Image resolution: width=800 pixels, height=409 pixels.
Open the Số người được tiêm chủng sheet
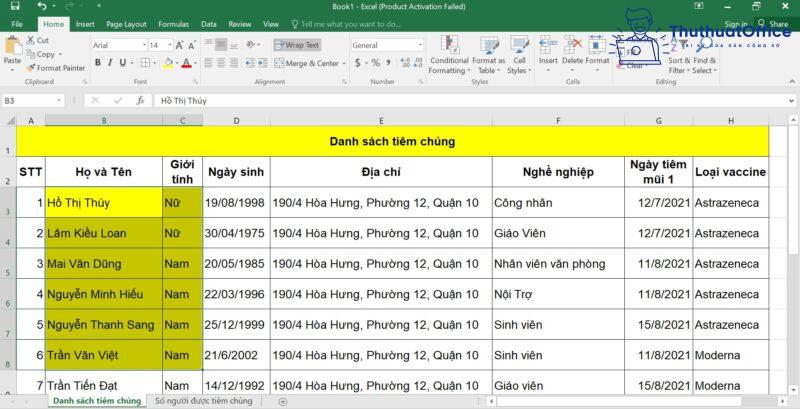[x=204, y=401]
